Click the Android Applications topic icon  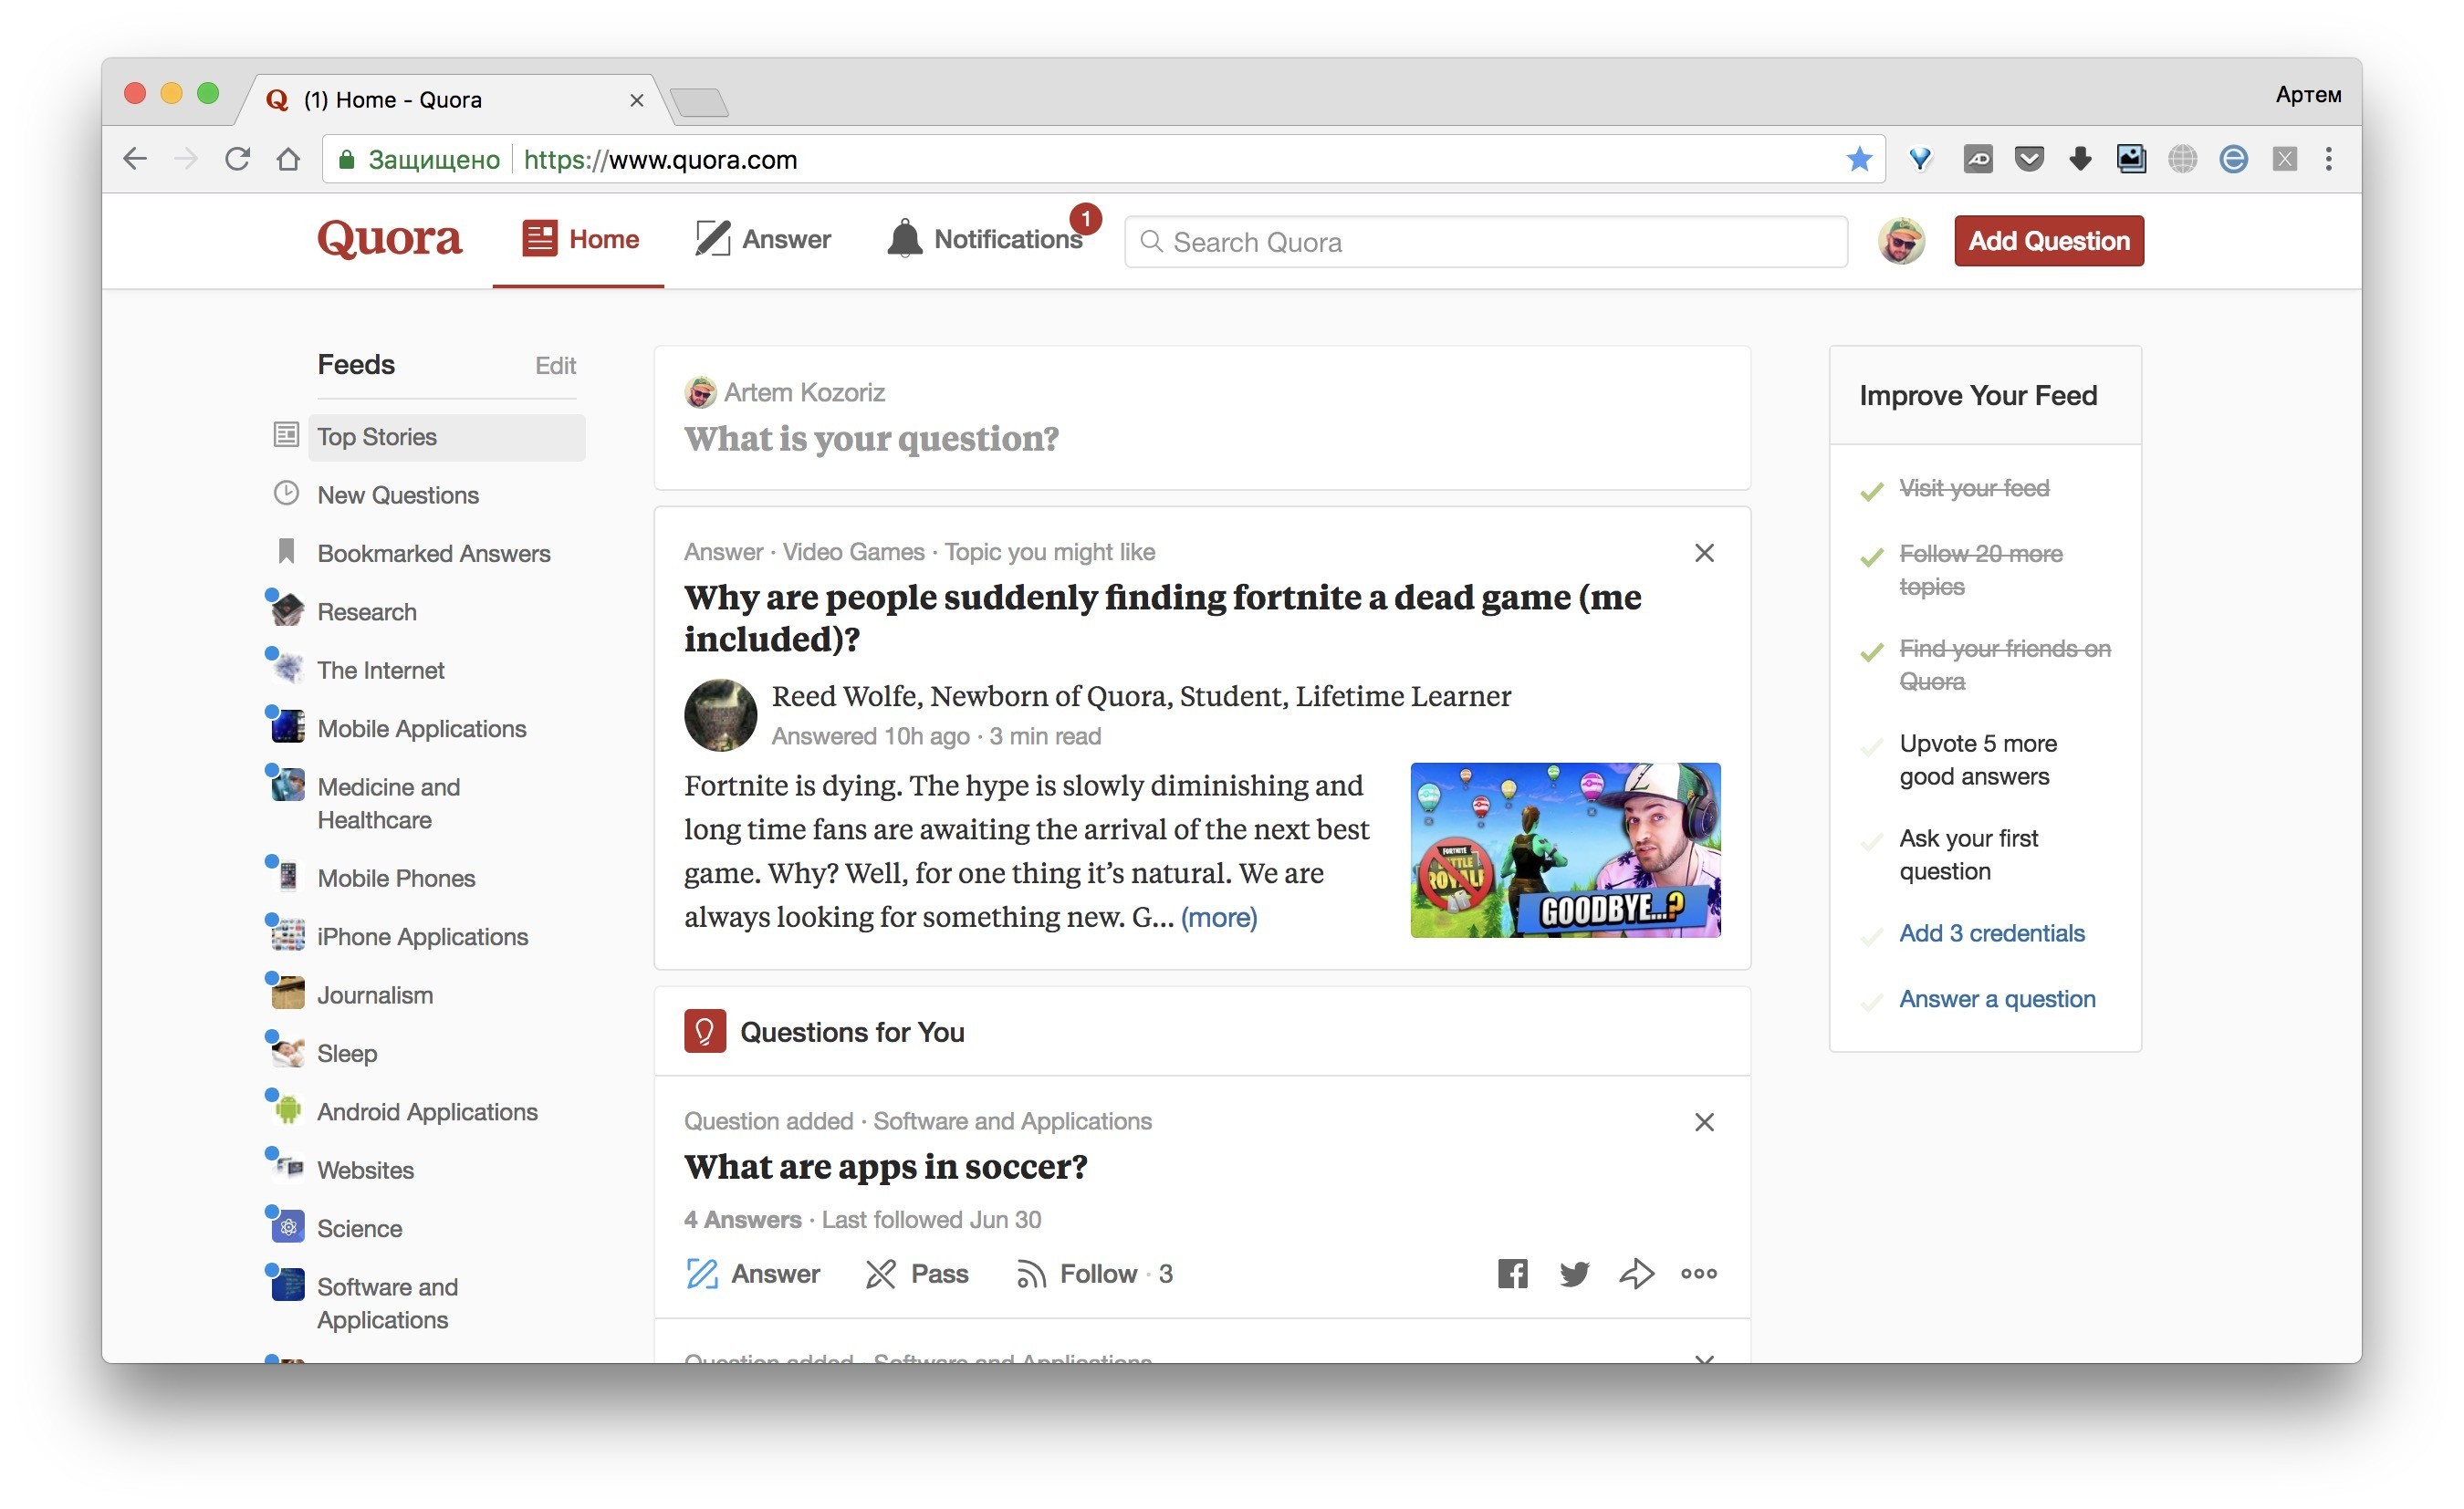288,1110
